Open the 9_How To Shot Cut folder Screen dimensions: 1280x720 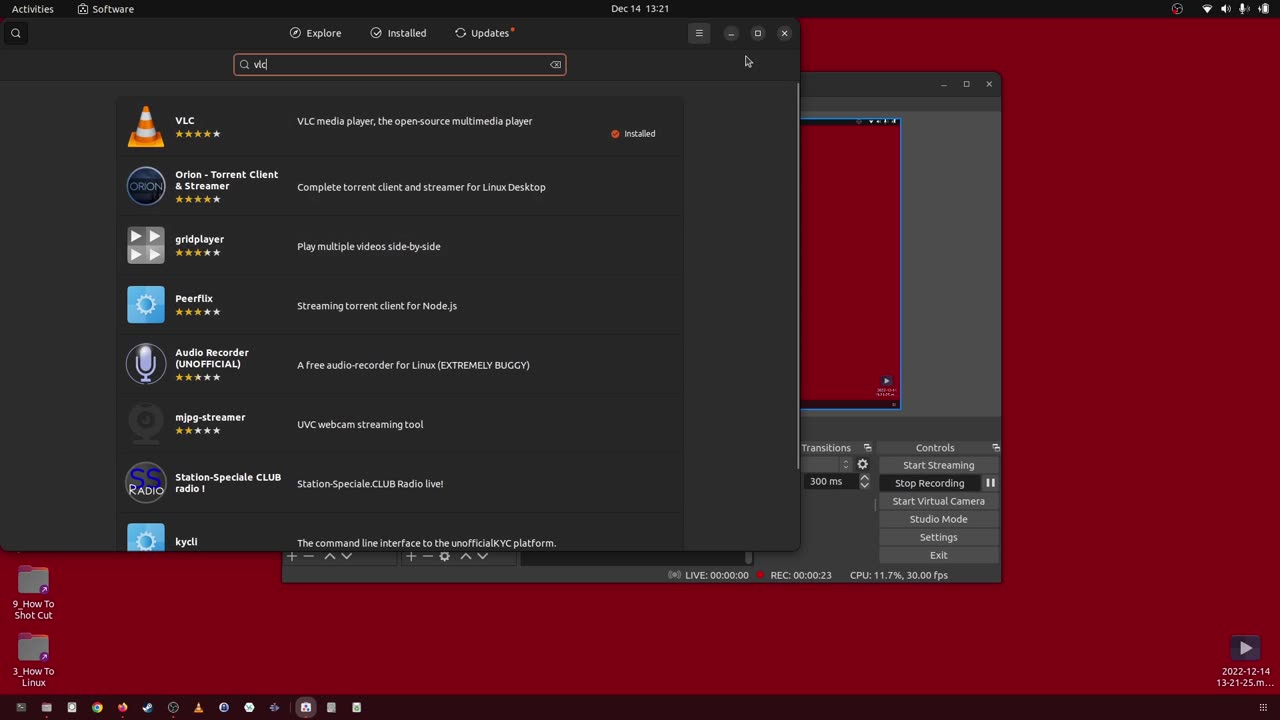point(33,593)
